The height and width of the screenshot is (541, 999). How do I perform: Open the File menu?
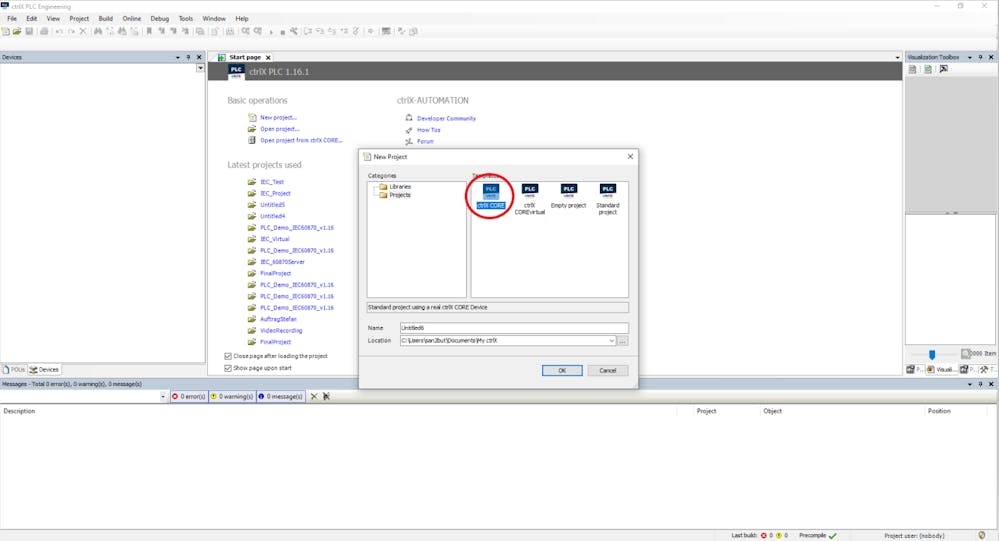pos(12,18)
